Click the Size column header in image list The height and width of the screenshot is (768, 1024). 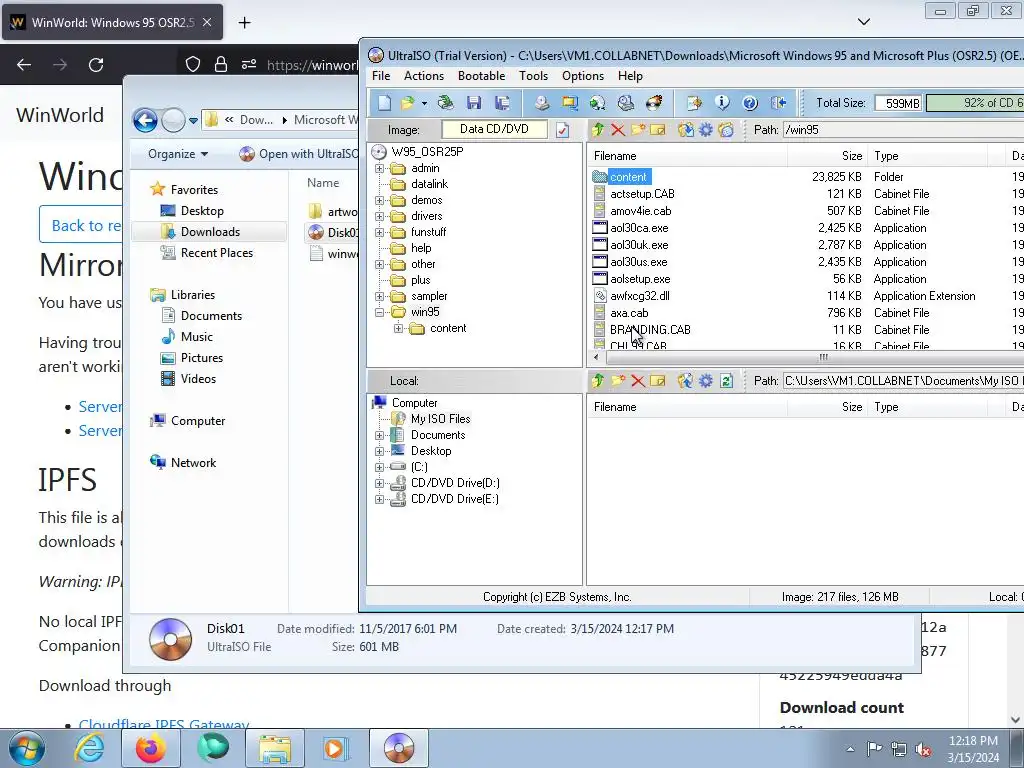click(x=828, y=156)
